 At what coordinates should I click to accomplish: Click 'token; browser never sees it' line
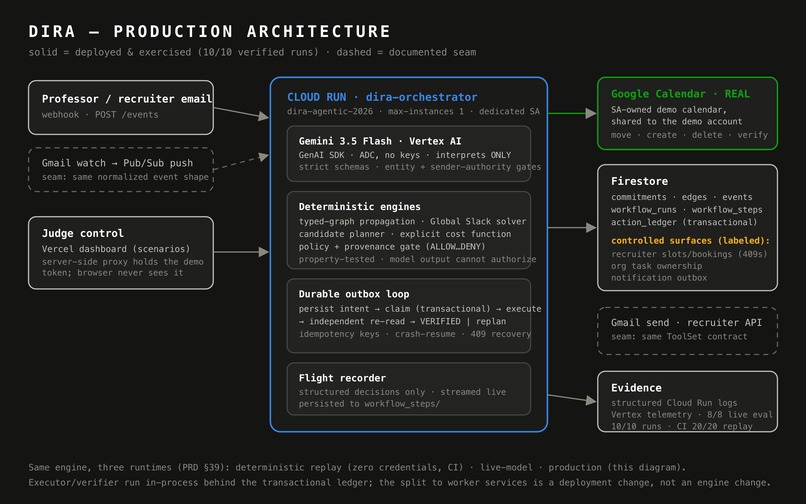[113, 273]
